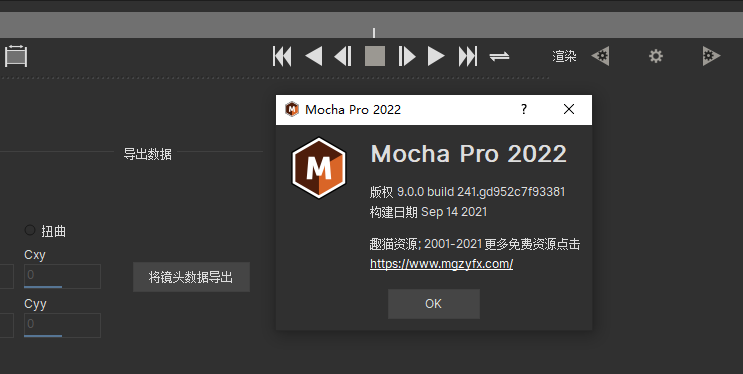Step forward one frame

pos(407,56)
